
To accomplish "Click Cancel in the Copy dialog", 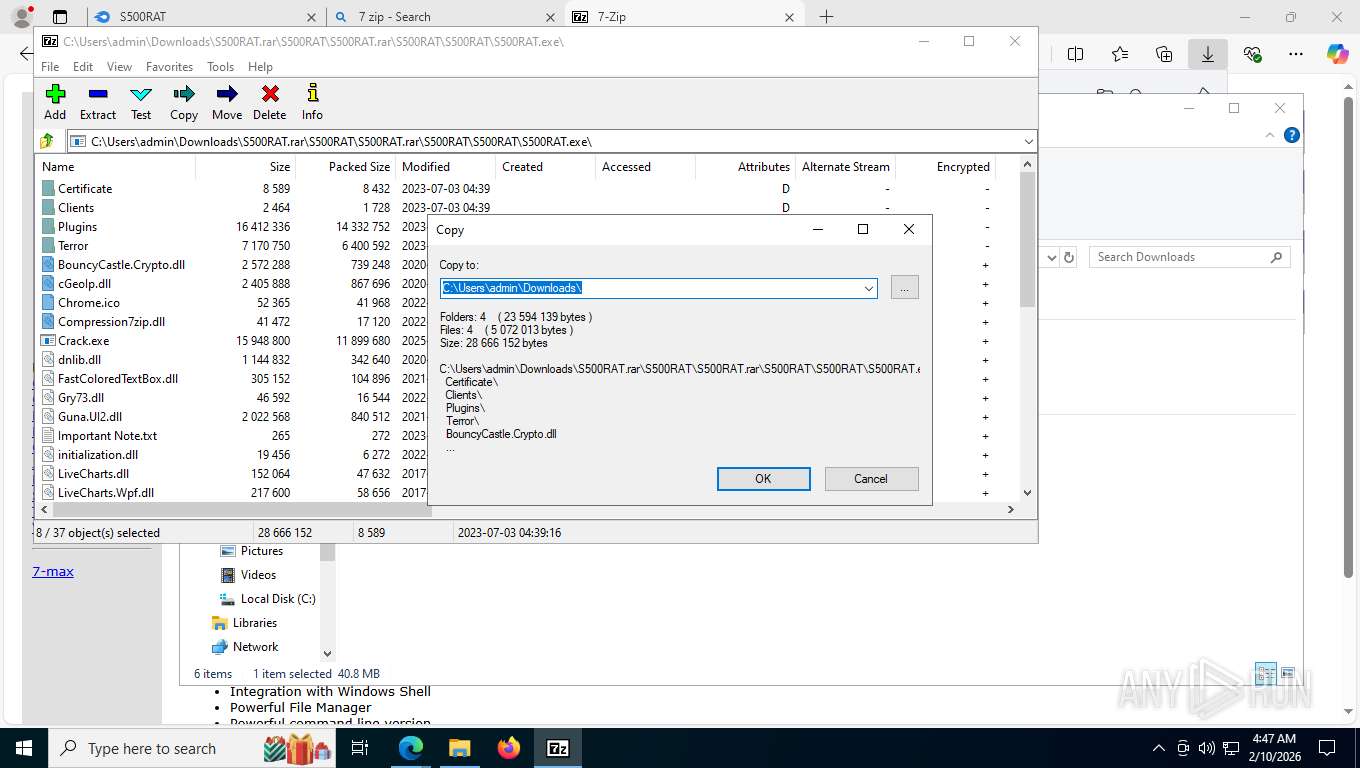I will pyautogui.click(x=871, y=479).
